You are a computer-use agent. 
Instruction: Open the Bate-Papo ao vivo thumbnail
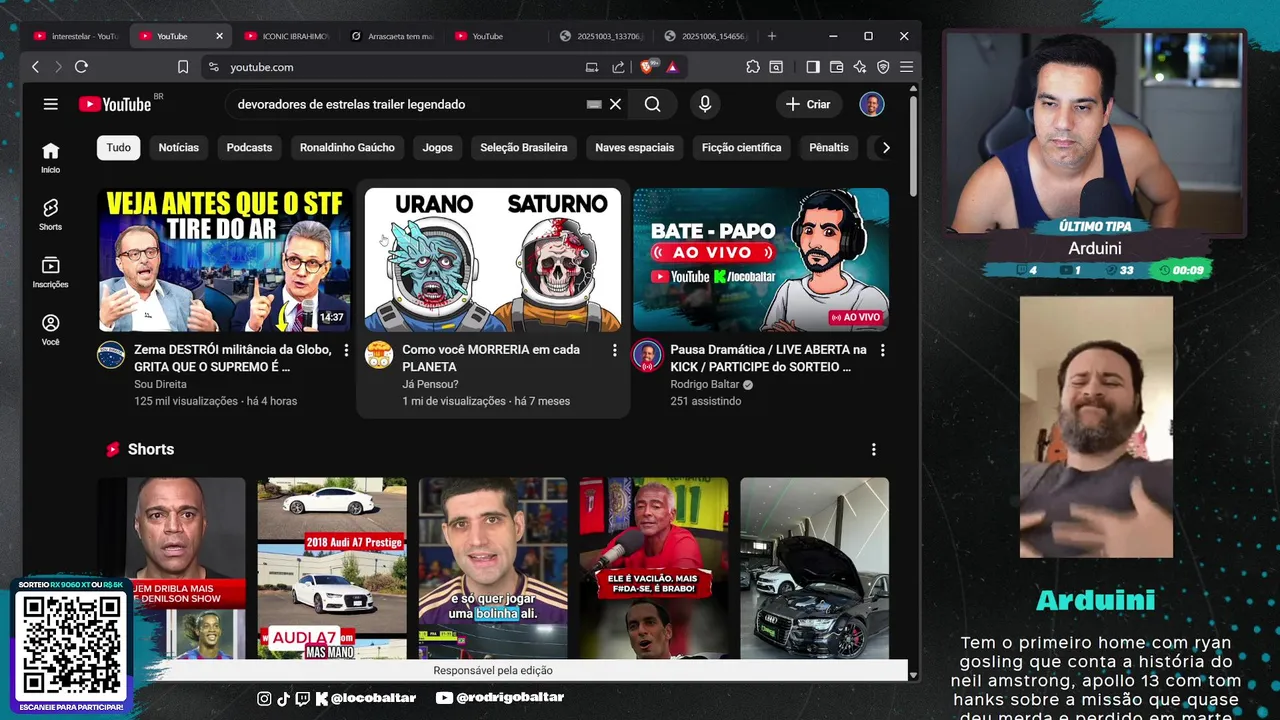point(761,260)
